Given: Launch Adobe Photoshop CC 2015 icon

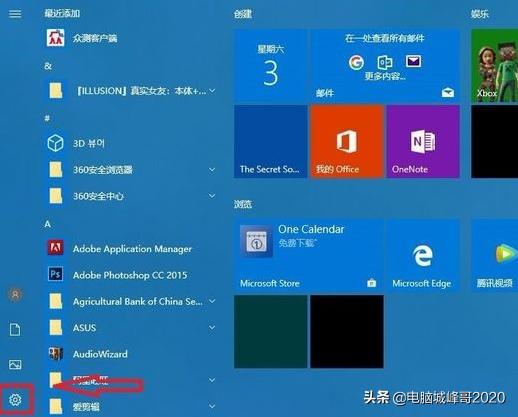Looking at the screenshot, I should click(55, 274).
